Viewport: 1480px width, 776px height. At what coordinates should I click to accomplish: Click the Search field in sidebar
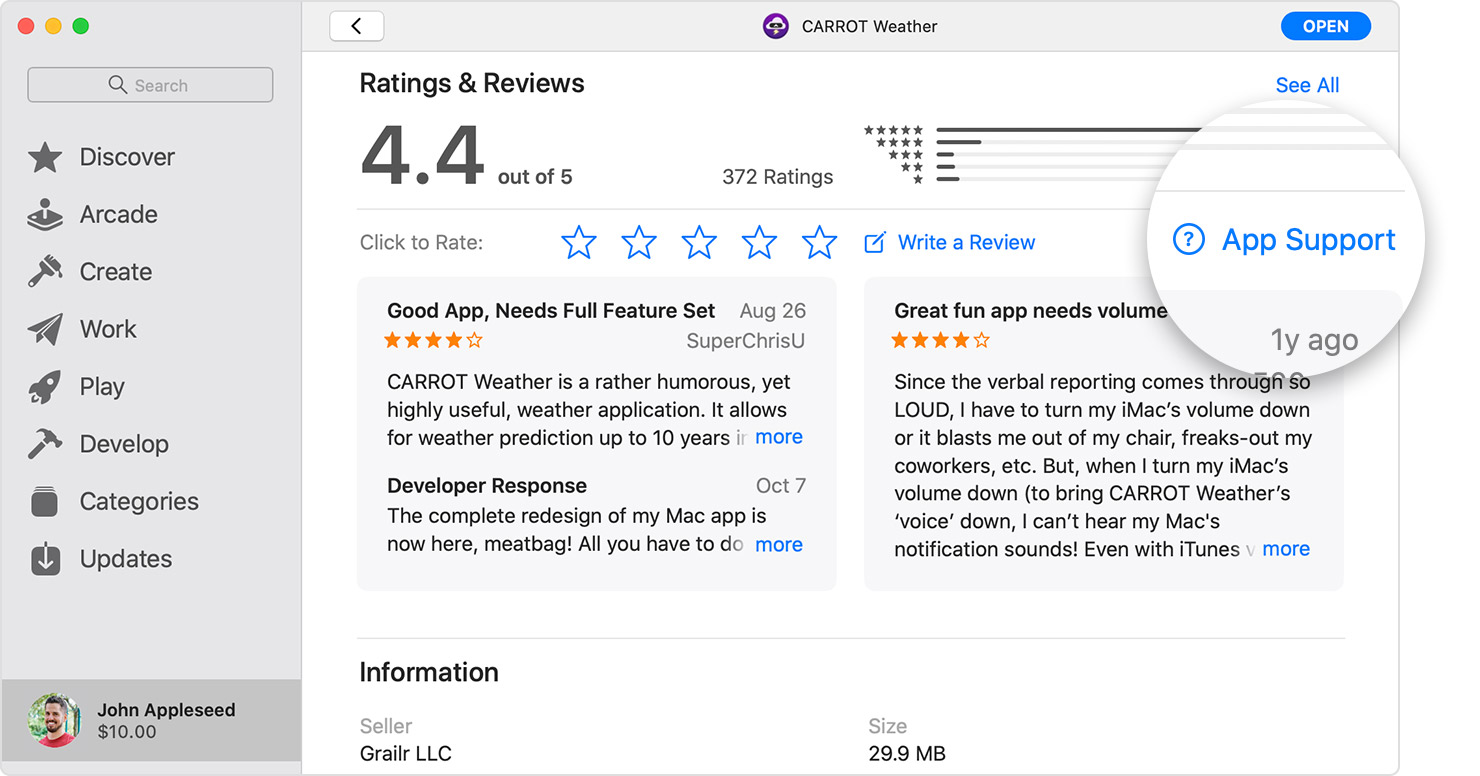150,85
